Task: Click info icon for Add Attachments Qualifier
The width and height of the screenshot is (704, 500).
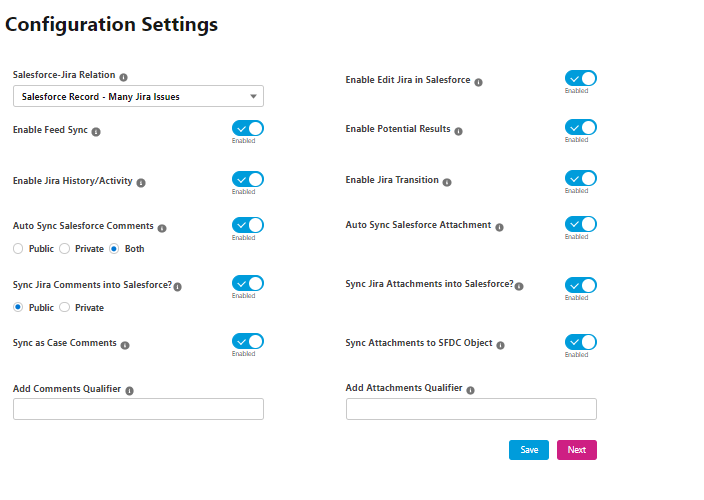Action: click(x=471, y=390)
